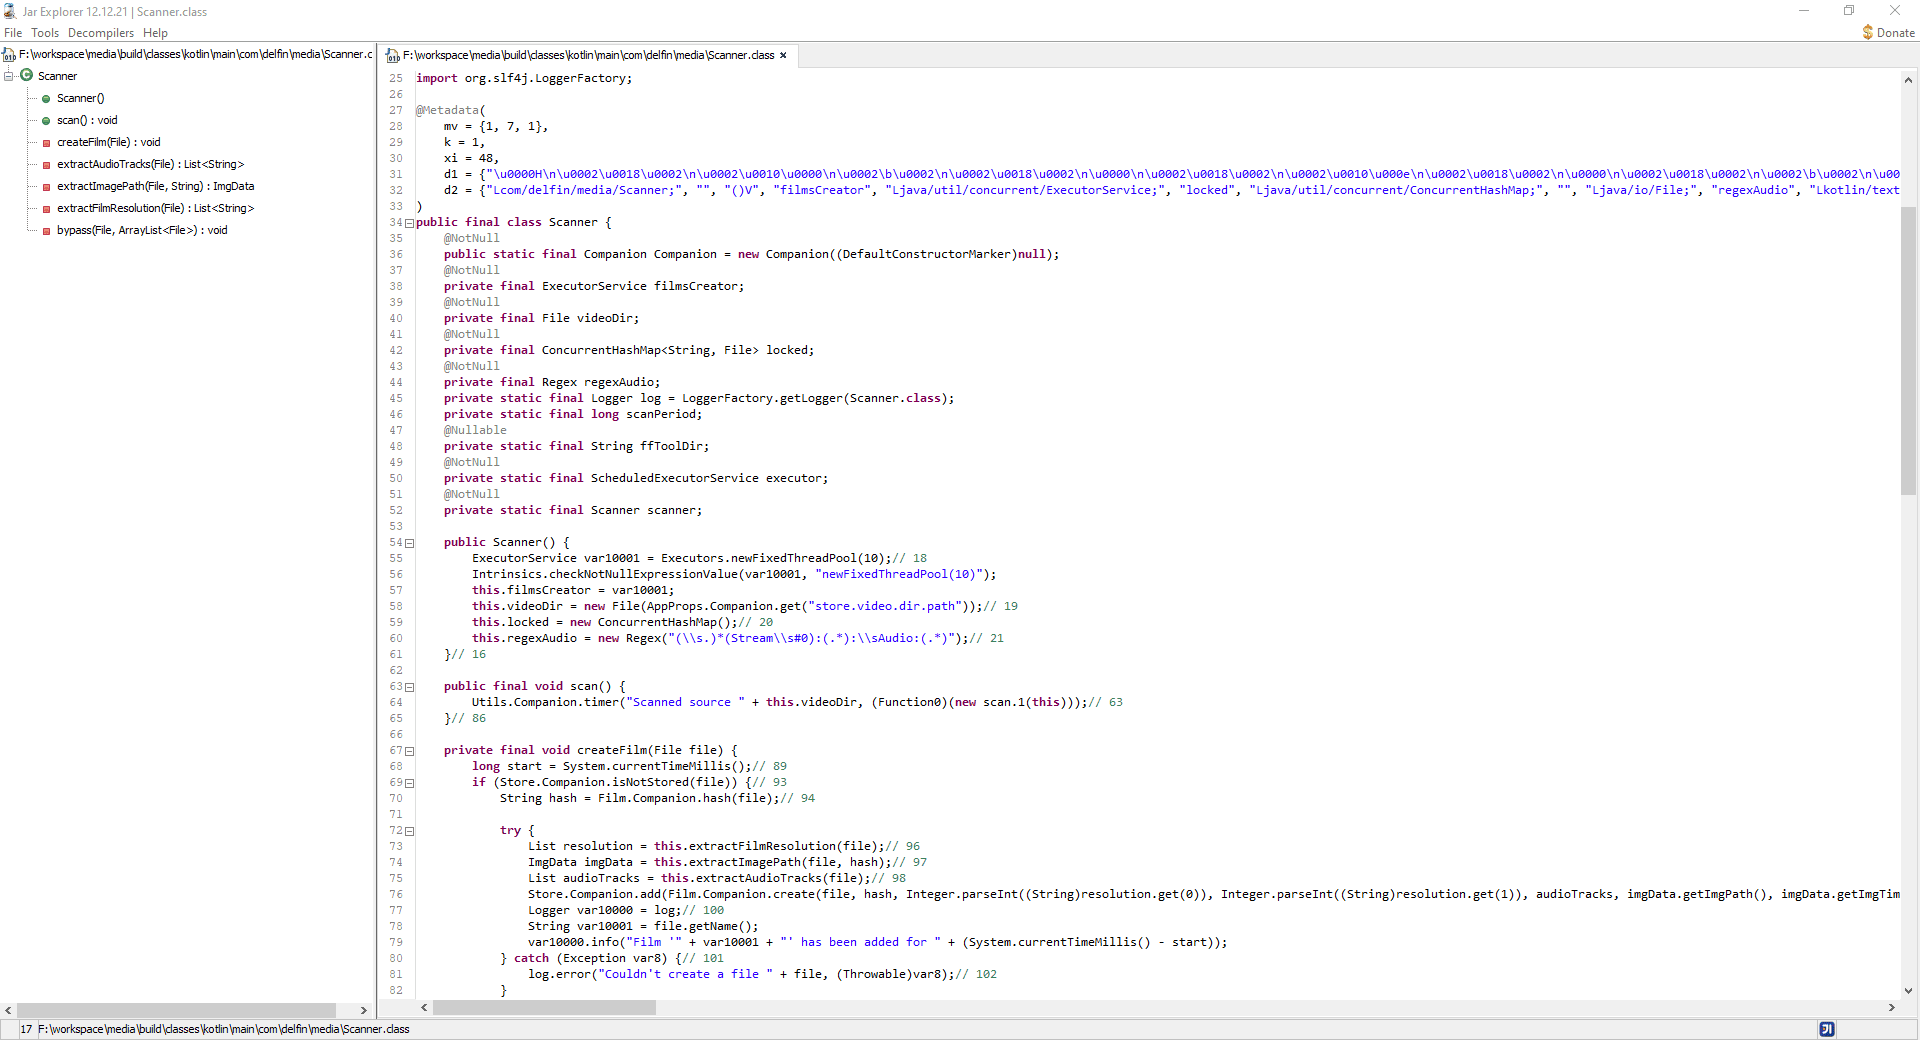The image size is (1920, 1040).
Task: Select Scanner root node in the tree
Action: coord(57,76)
